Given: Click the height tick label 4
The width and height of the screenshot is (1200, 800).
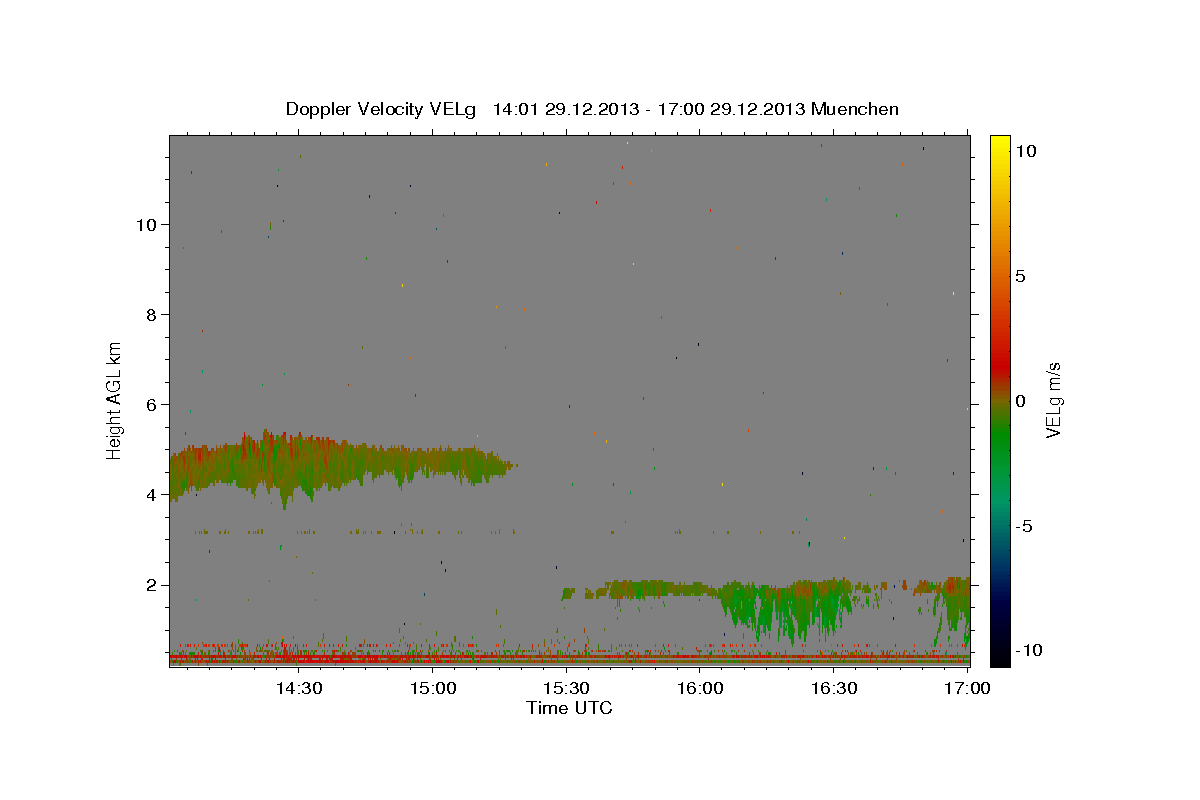Looking at the screenshot, I should click(151, 494).
